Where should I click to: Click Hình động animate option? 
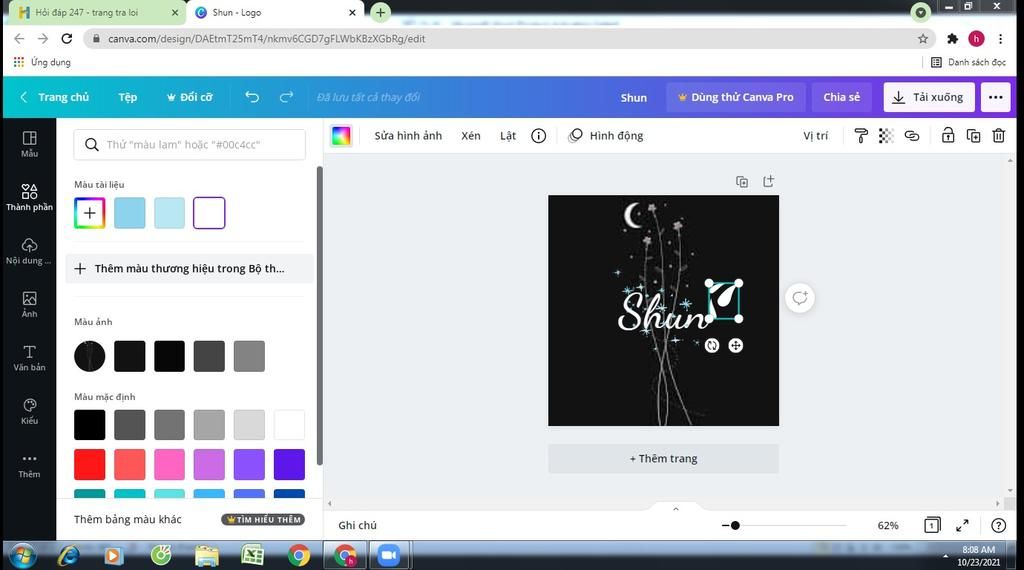[606, 136]
